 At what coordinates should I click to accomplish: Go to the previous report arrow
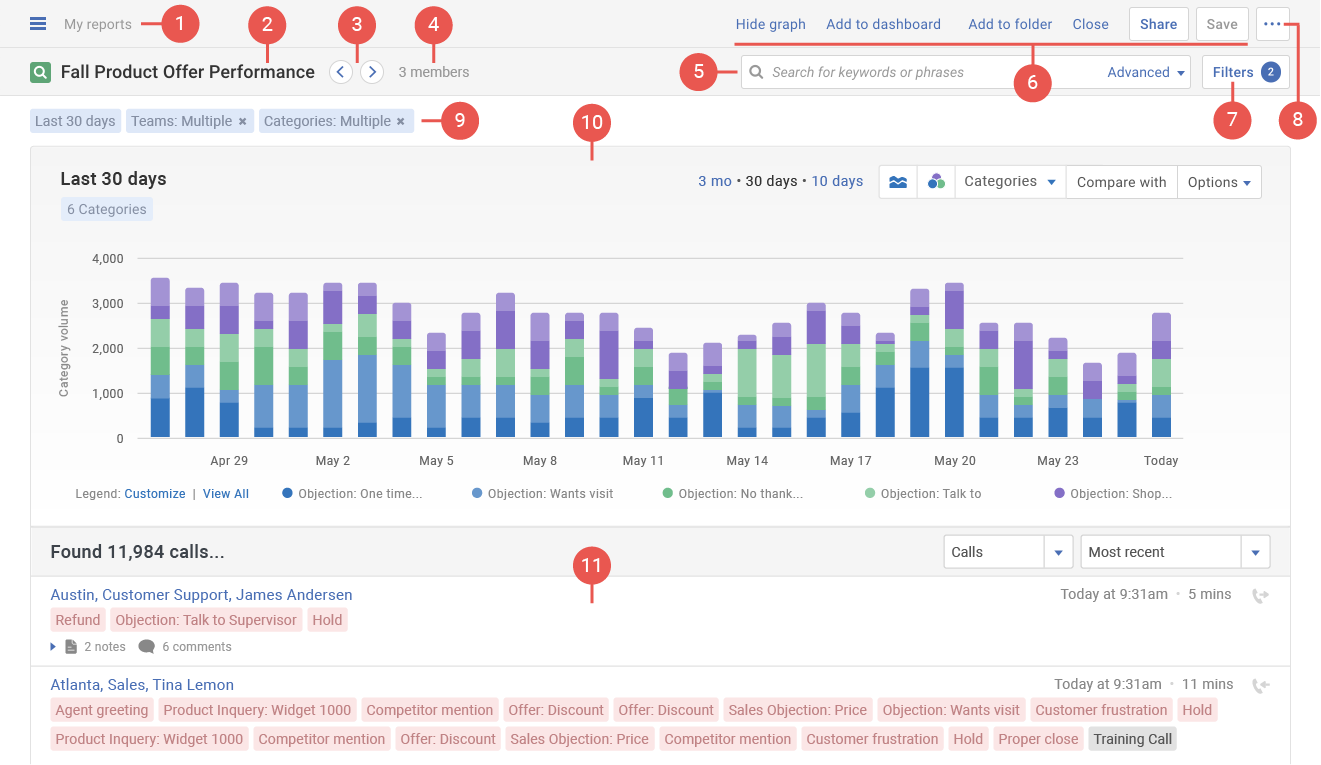341,72
